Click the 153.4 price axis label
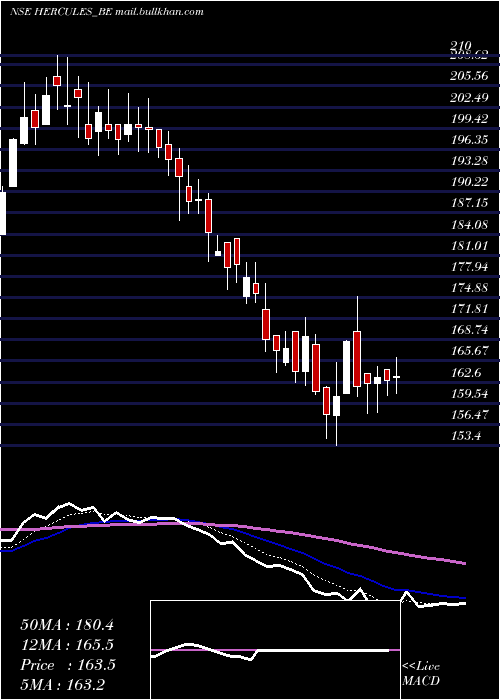Image resolution: width=500 pixels, height=700 pixels. pyautogui.click(x=466, y=436)
